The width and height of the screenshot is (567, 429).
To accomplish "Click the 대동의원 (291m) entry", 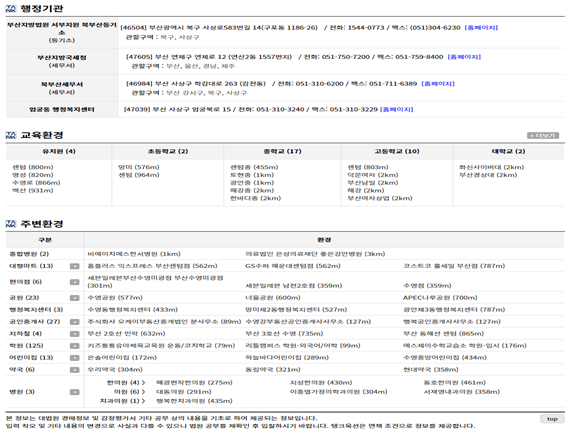I will point(184,392).
